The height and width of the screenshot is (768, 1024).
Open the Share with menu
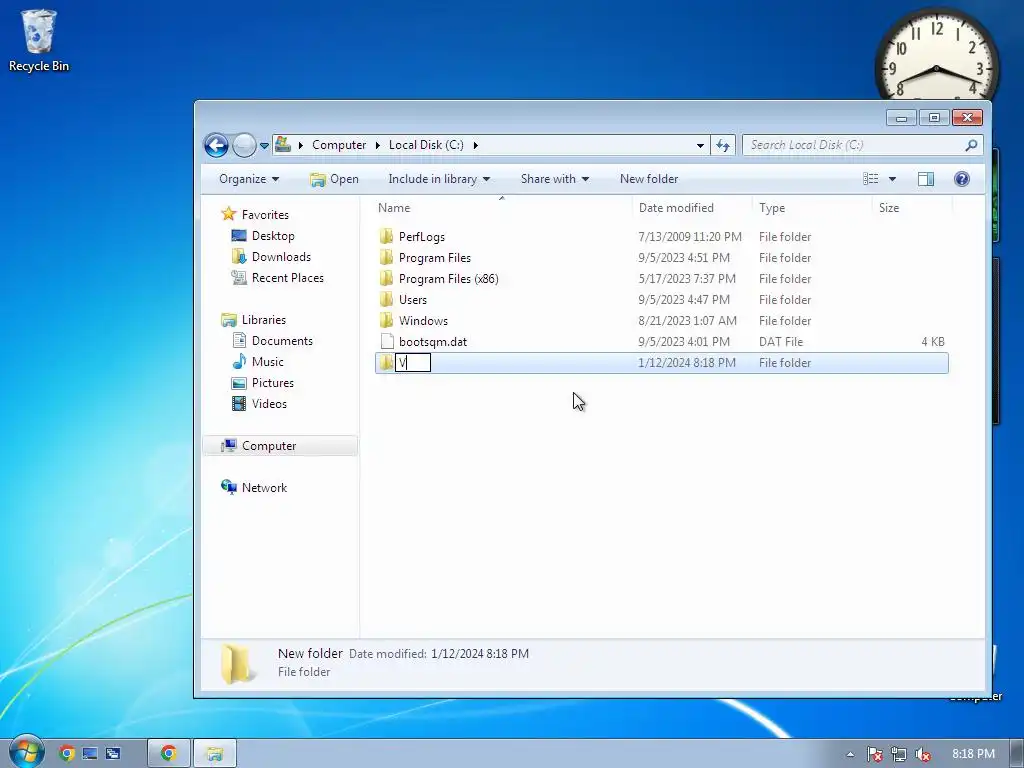[554, 179]
